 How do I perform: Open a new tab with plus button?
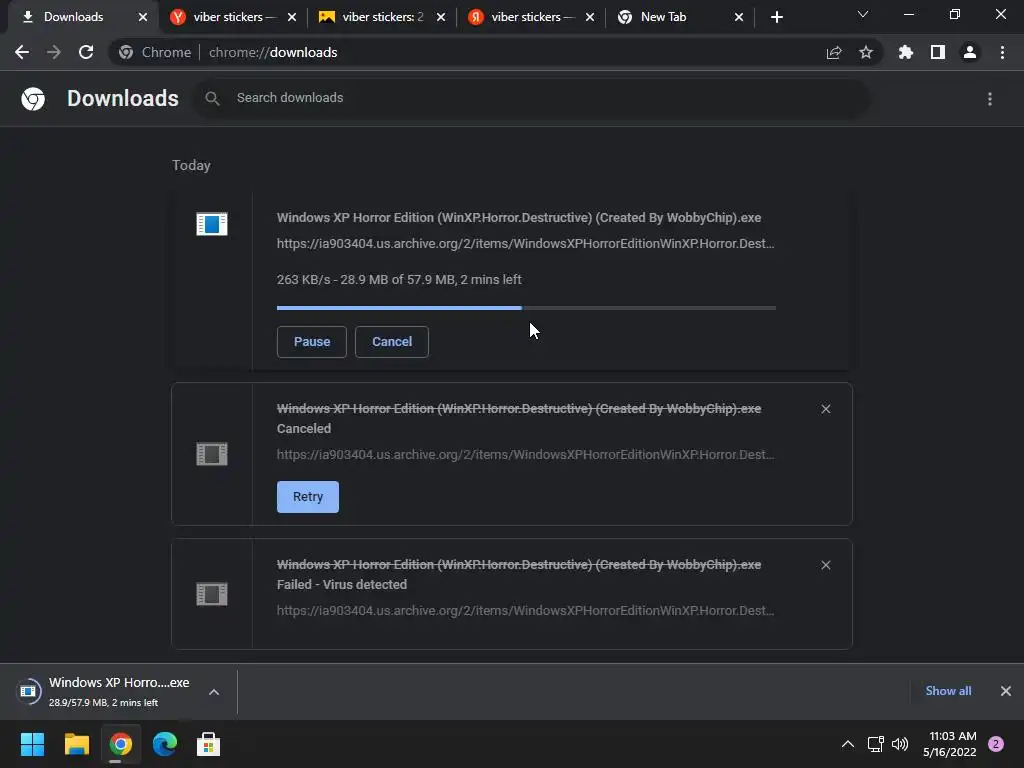pos(776,17)
